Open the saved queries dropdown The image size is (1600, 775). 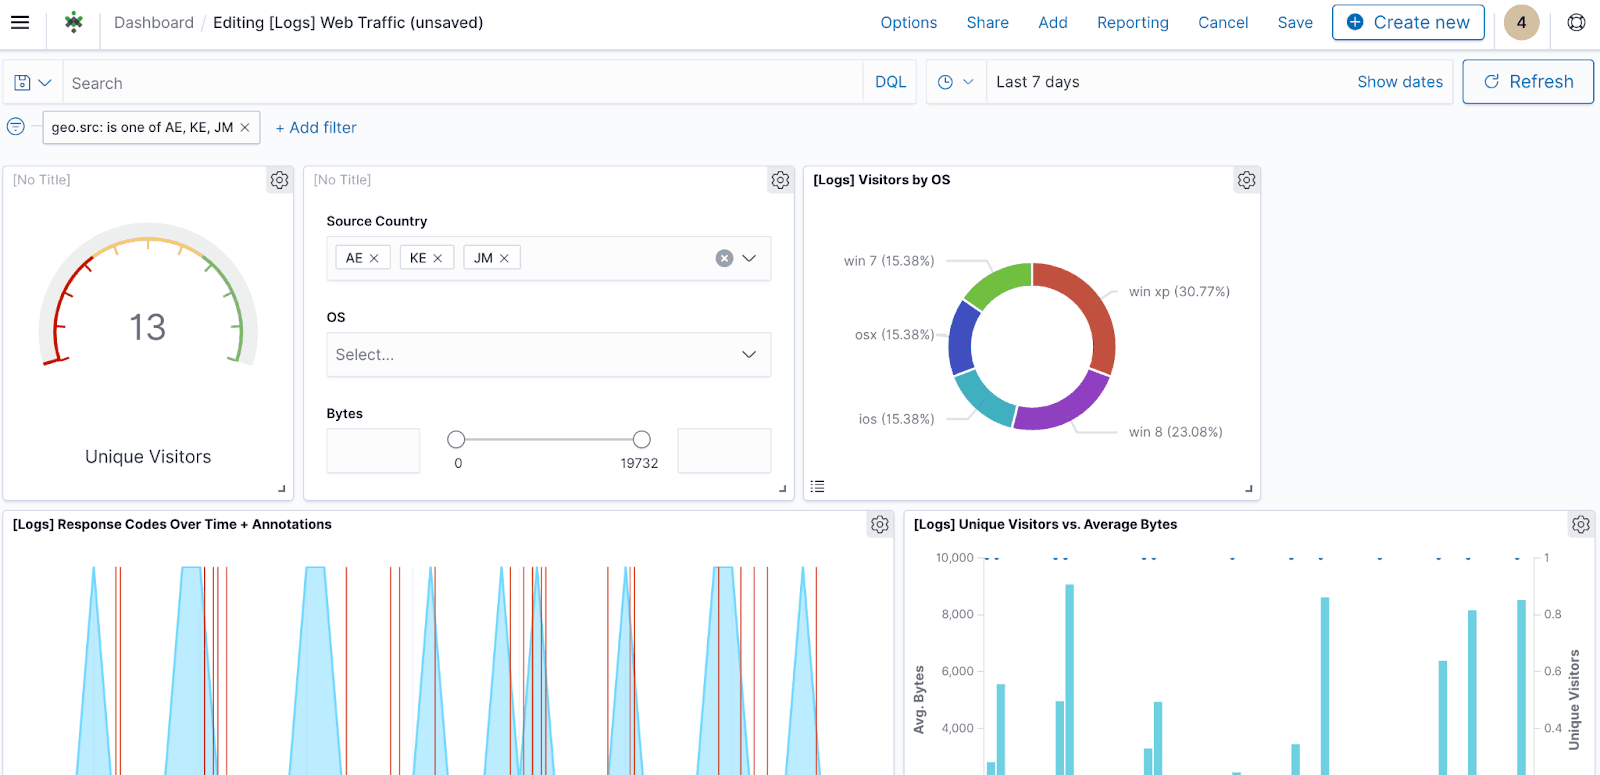click(33, 82)
